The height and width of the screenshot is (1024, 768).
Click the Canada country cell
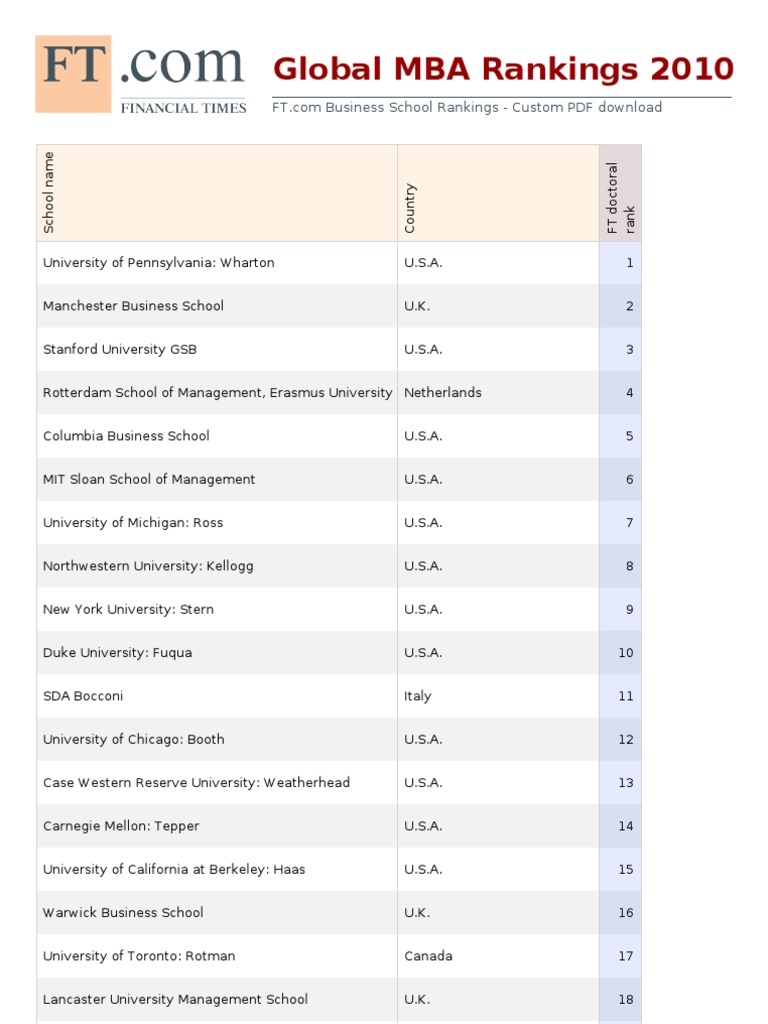[x=428, y=956]
